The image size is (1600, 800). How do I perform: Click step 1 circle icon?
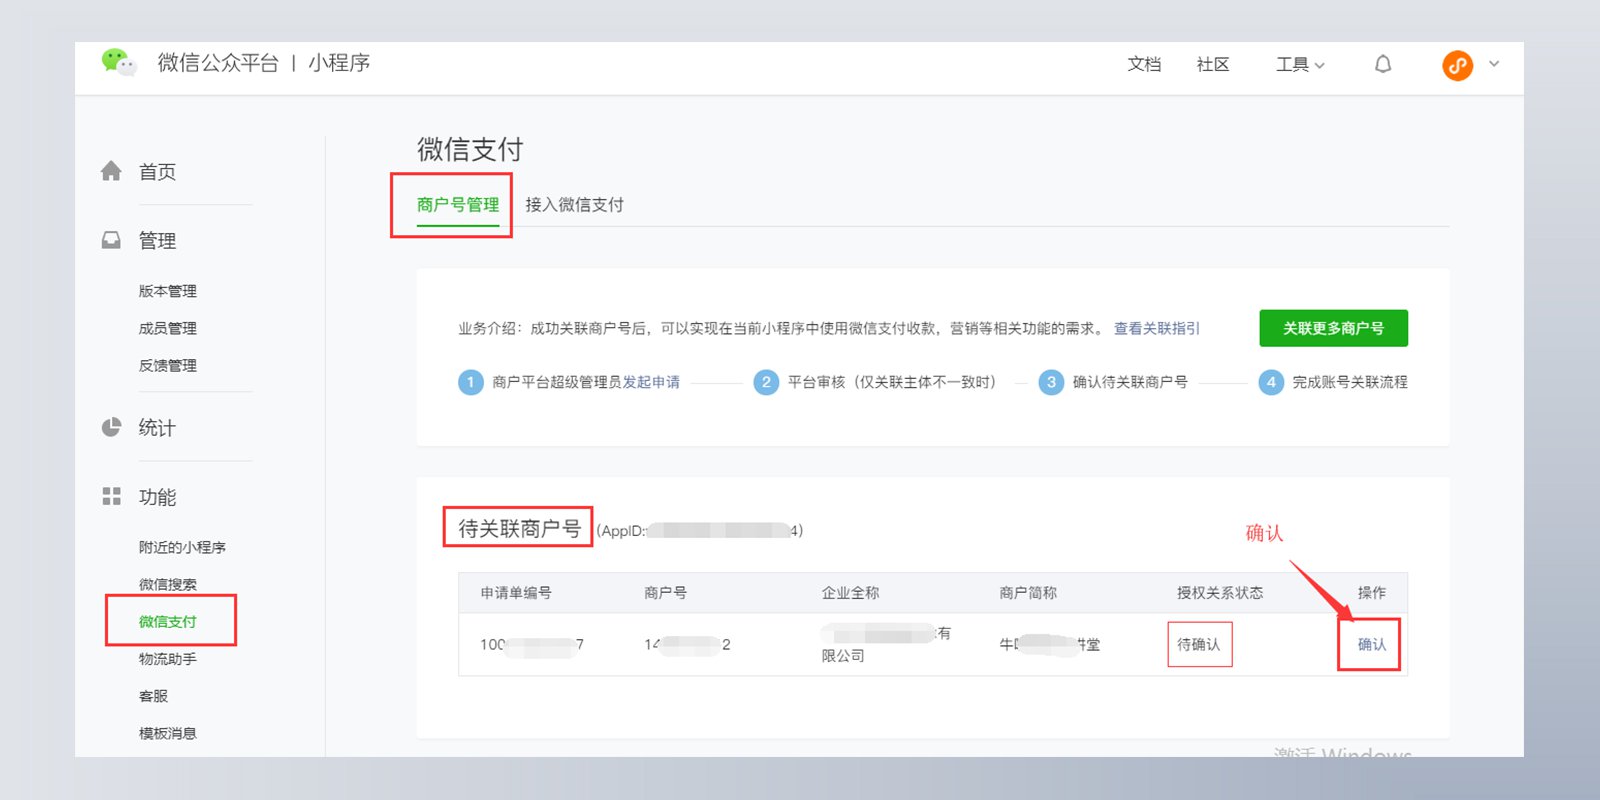[x=470, y=382]
